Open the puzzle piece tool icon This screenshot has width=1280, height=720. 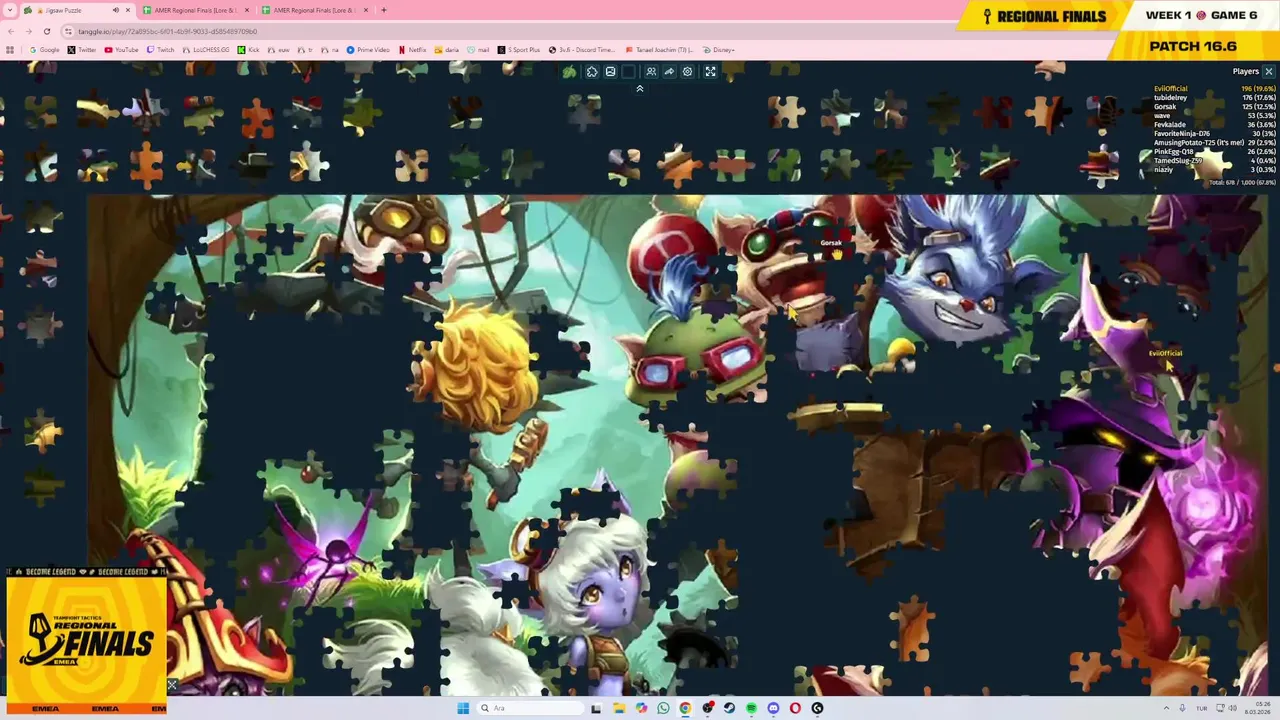tap(592, 72)
